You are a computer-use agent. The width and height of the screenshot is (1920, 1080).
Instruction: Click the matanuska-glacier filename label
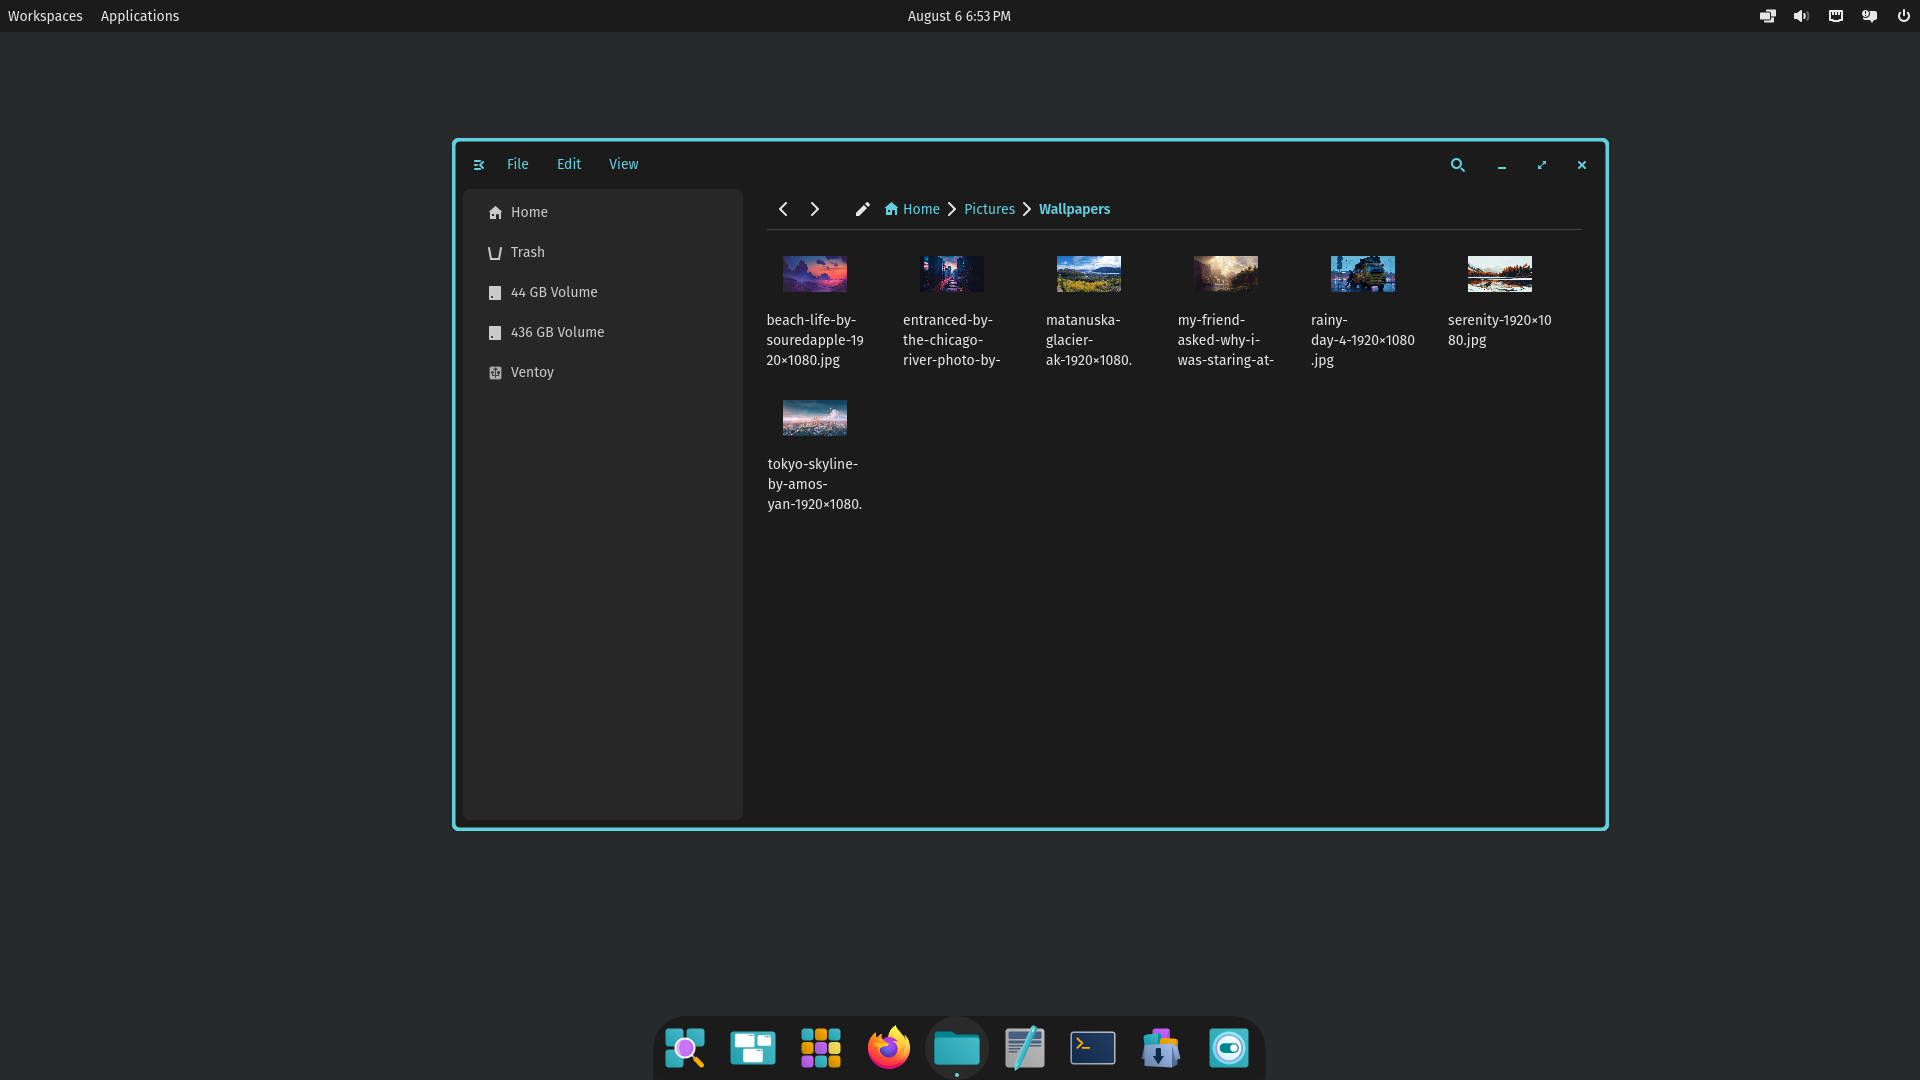[x=1089, y=340]
